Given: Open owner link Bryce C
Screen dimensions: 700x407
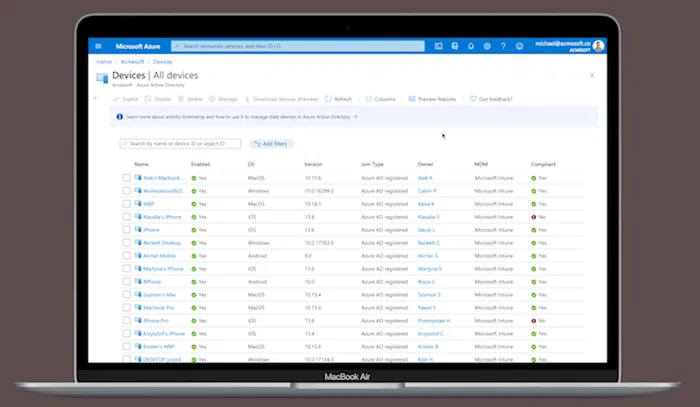Looking at the screenshot, I should tap(426, 282).
